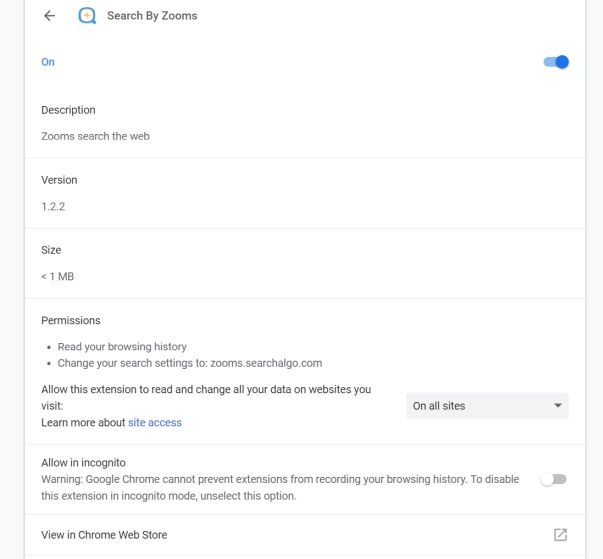This screenshot has width=603, height=559.
Task: Turn off the Search By Zooms extension toggle
Action: pos(555,62)
